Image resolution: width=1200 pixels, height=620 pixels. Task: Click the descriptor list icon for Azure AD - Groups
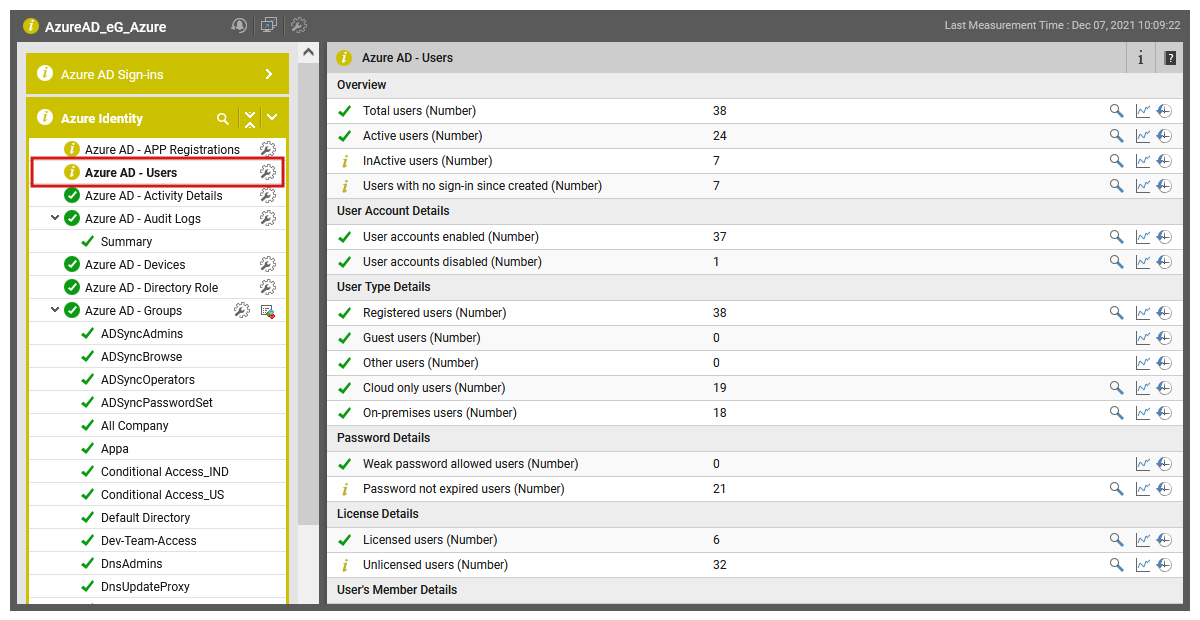(268, 311)
